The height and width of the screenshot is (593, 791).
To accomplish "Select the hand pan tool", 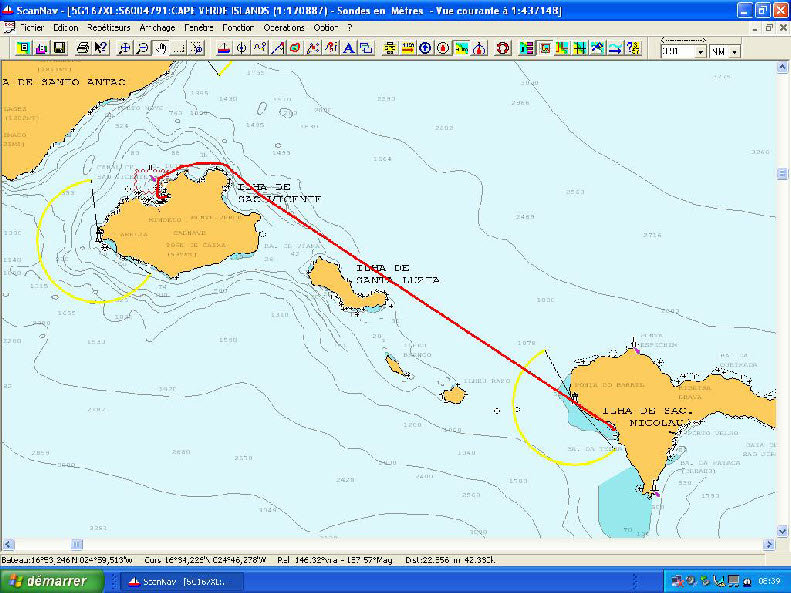I will pos(161,48).
